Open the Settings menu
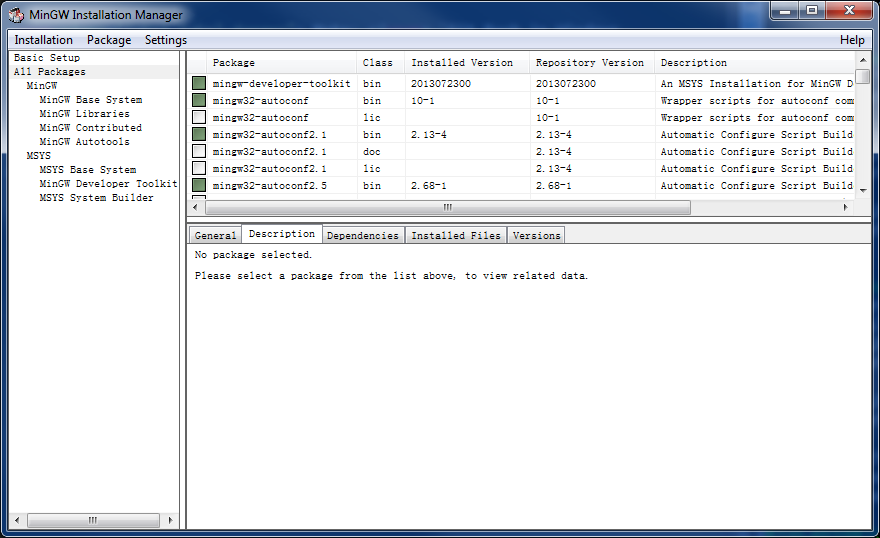Image resolution: width=880 pixels, height=538 pixels. (166, 40)
